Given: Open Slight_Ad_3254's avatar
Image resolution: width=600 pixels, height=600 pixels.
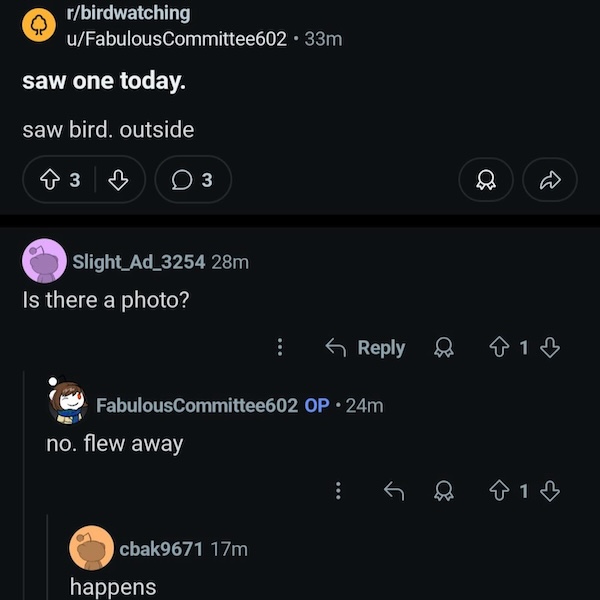Looking at the screenshot, I should 43,262.
